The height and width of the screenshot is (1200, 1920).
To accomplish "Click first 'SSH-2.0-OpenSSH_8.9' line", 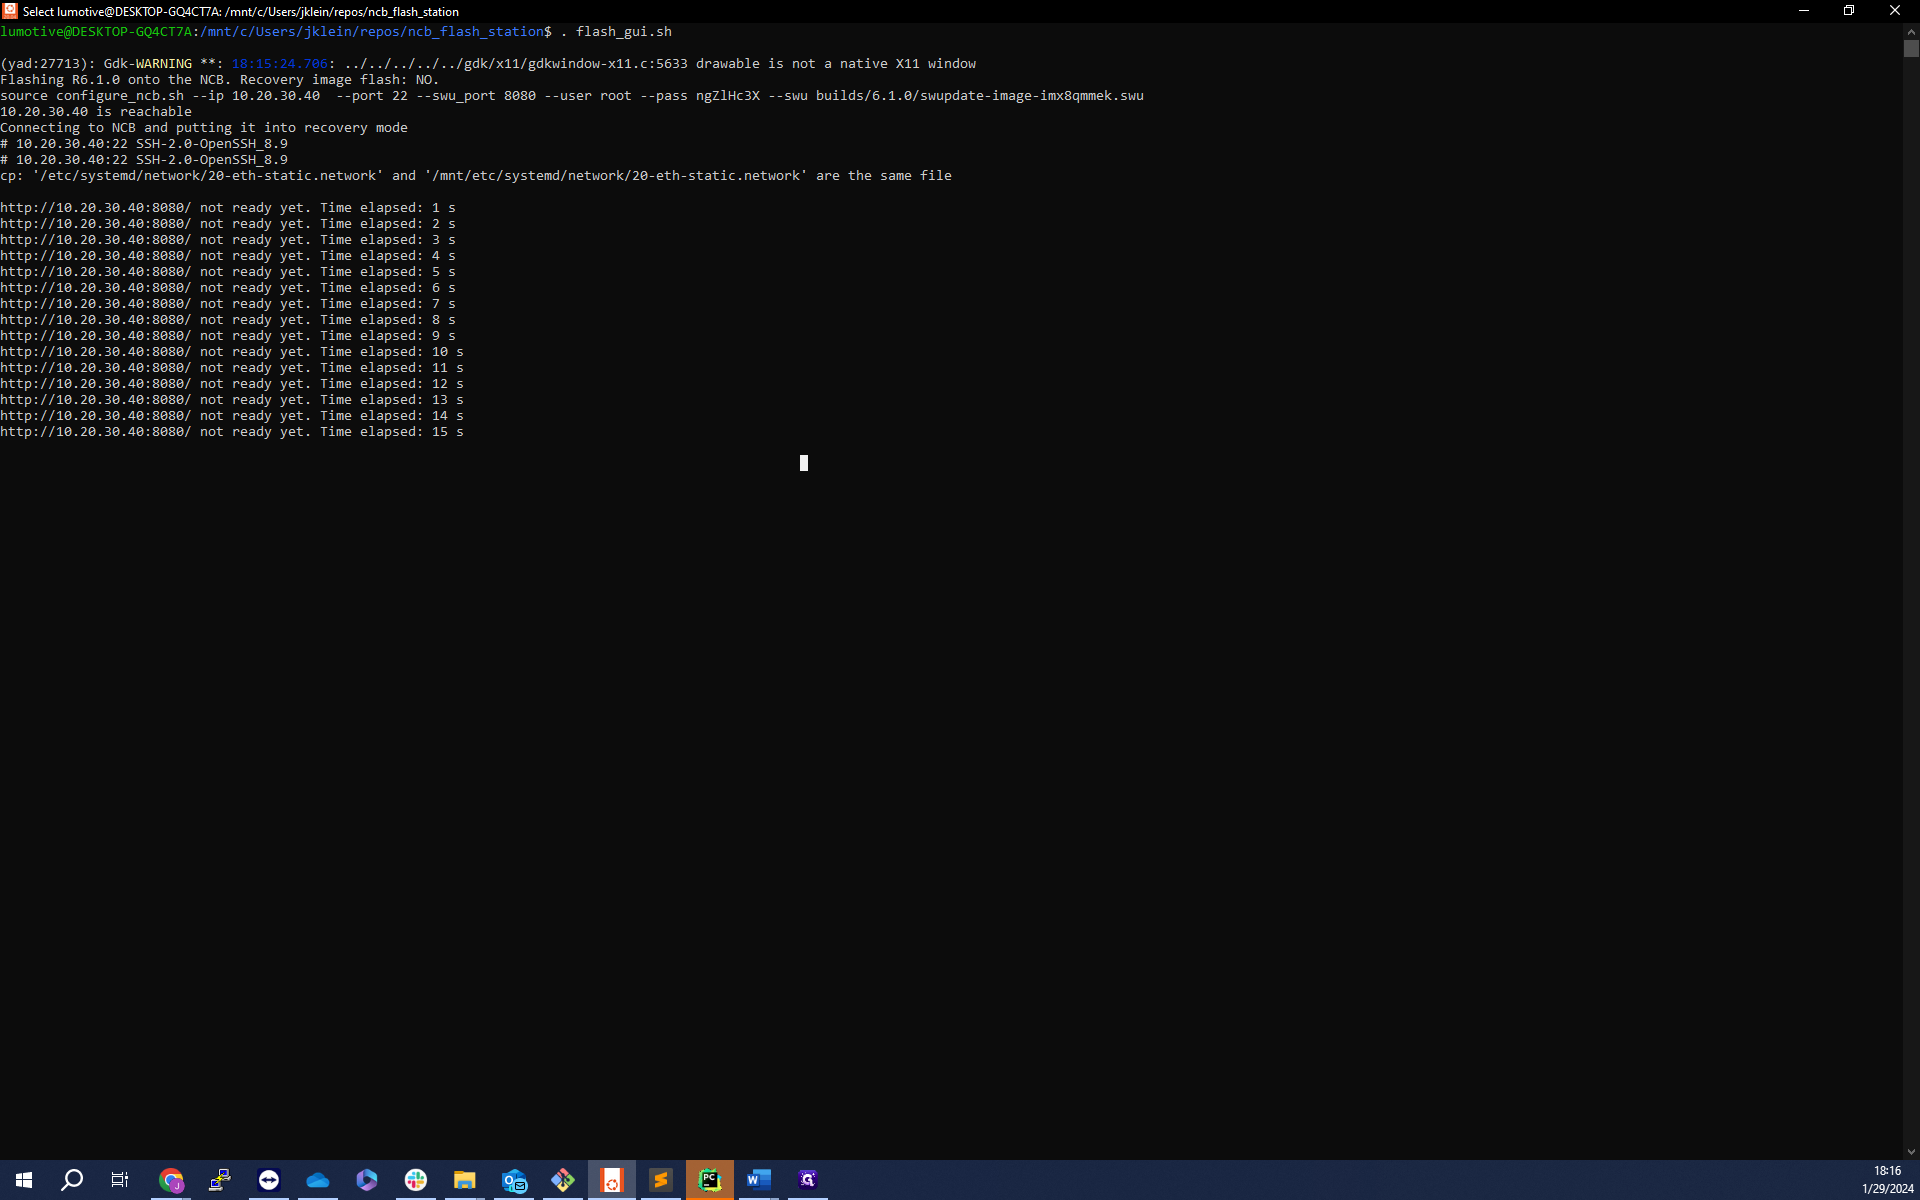I will click(144, 144).
